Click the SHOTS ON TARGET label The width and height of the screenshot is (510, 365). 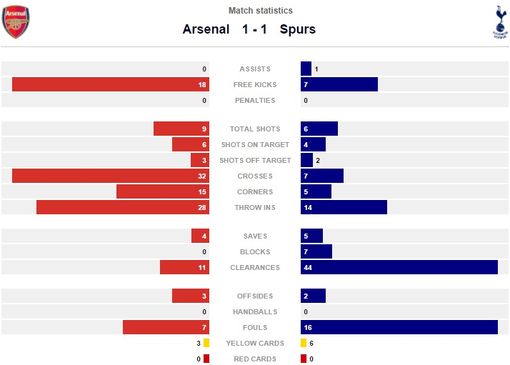click(x=255, y=145)
